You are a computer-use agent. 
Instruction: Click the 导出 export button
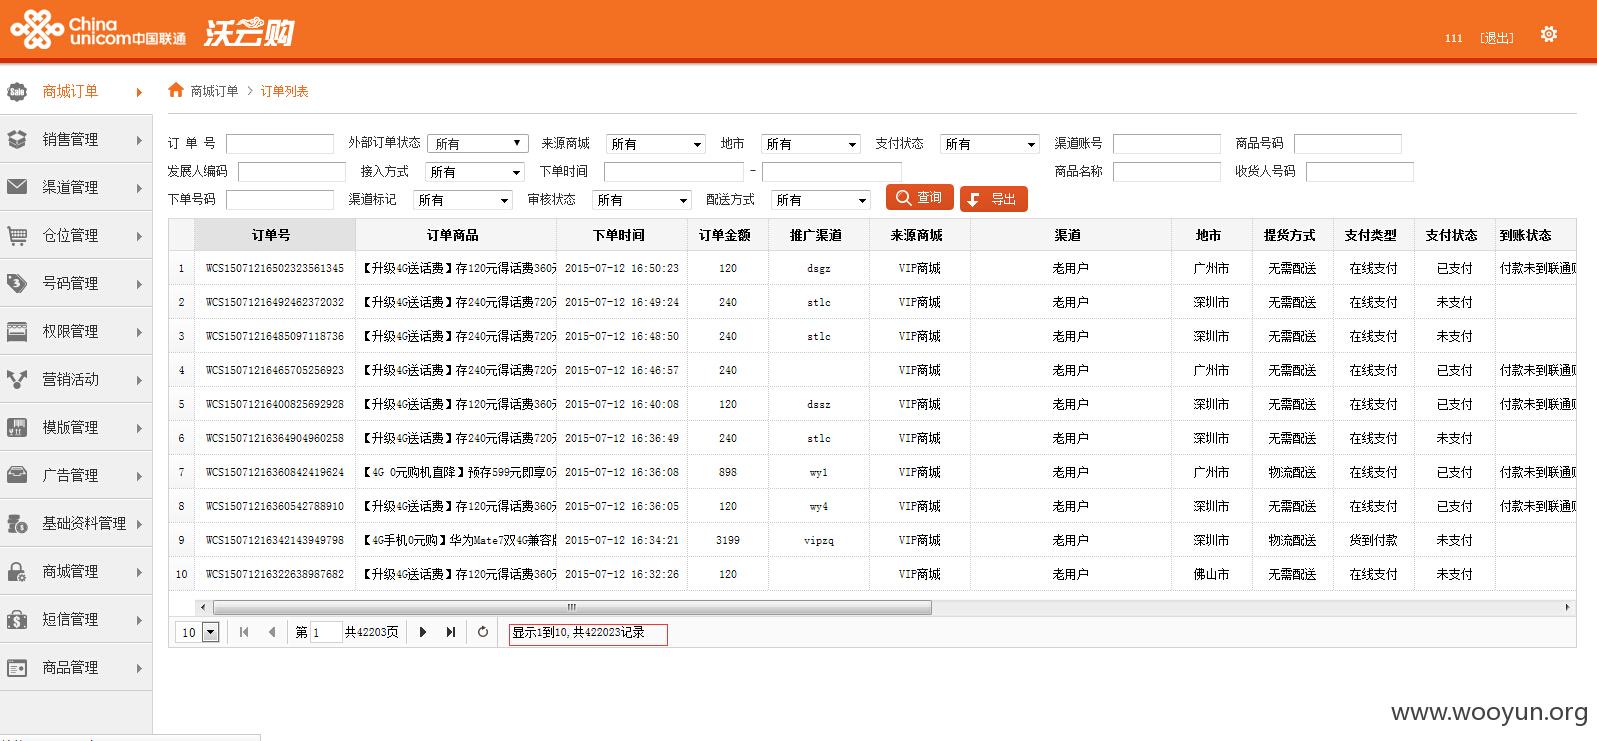[x=993, y=199]
